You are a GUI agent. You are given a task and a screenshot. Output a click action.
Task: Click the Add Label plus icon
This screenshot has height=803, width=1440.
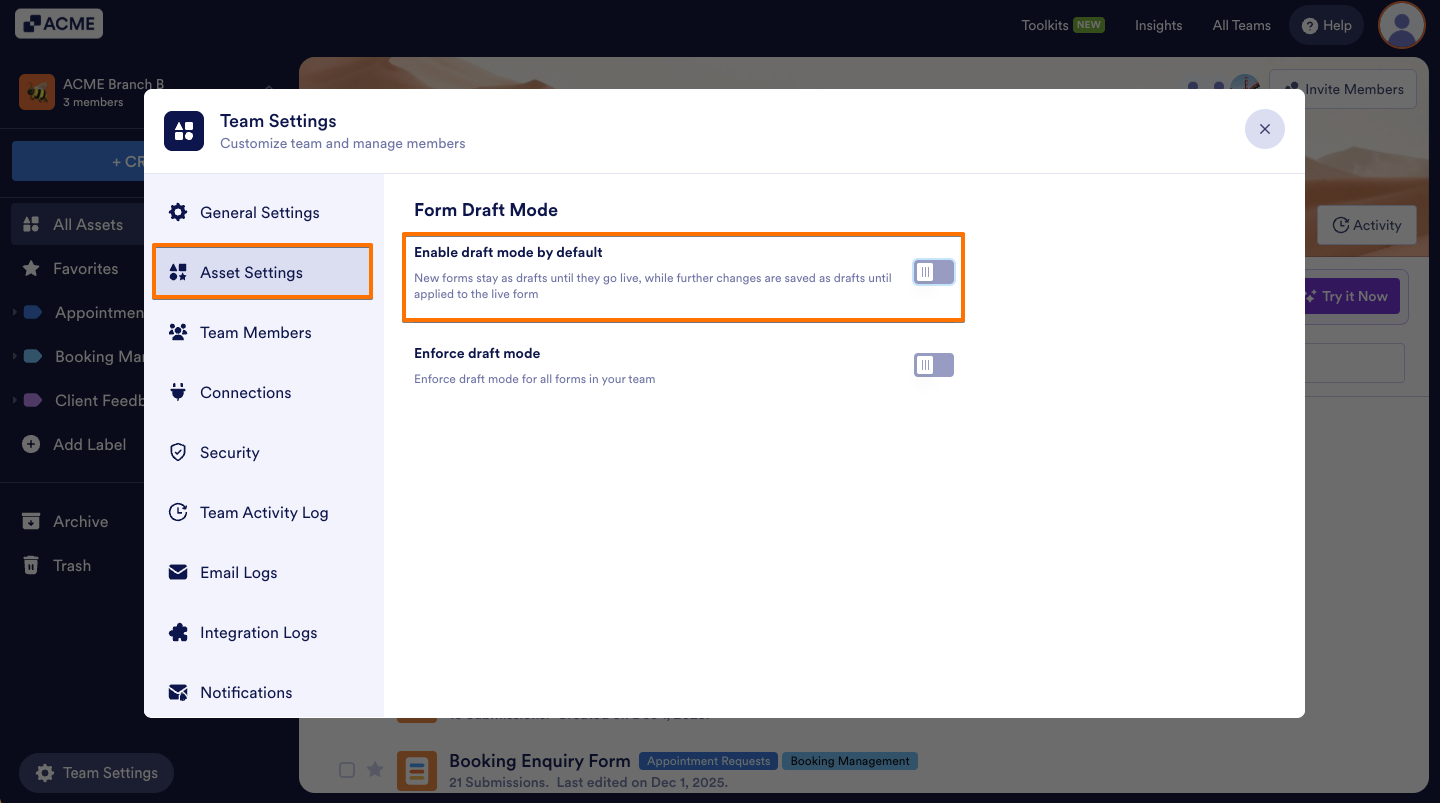coord(31,444)
